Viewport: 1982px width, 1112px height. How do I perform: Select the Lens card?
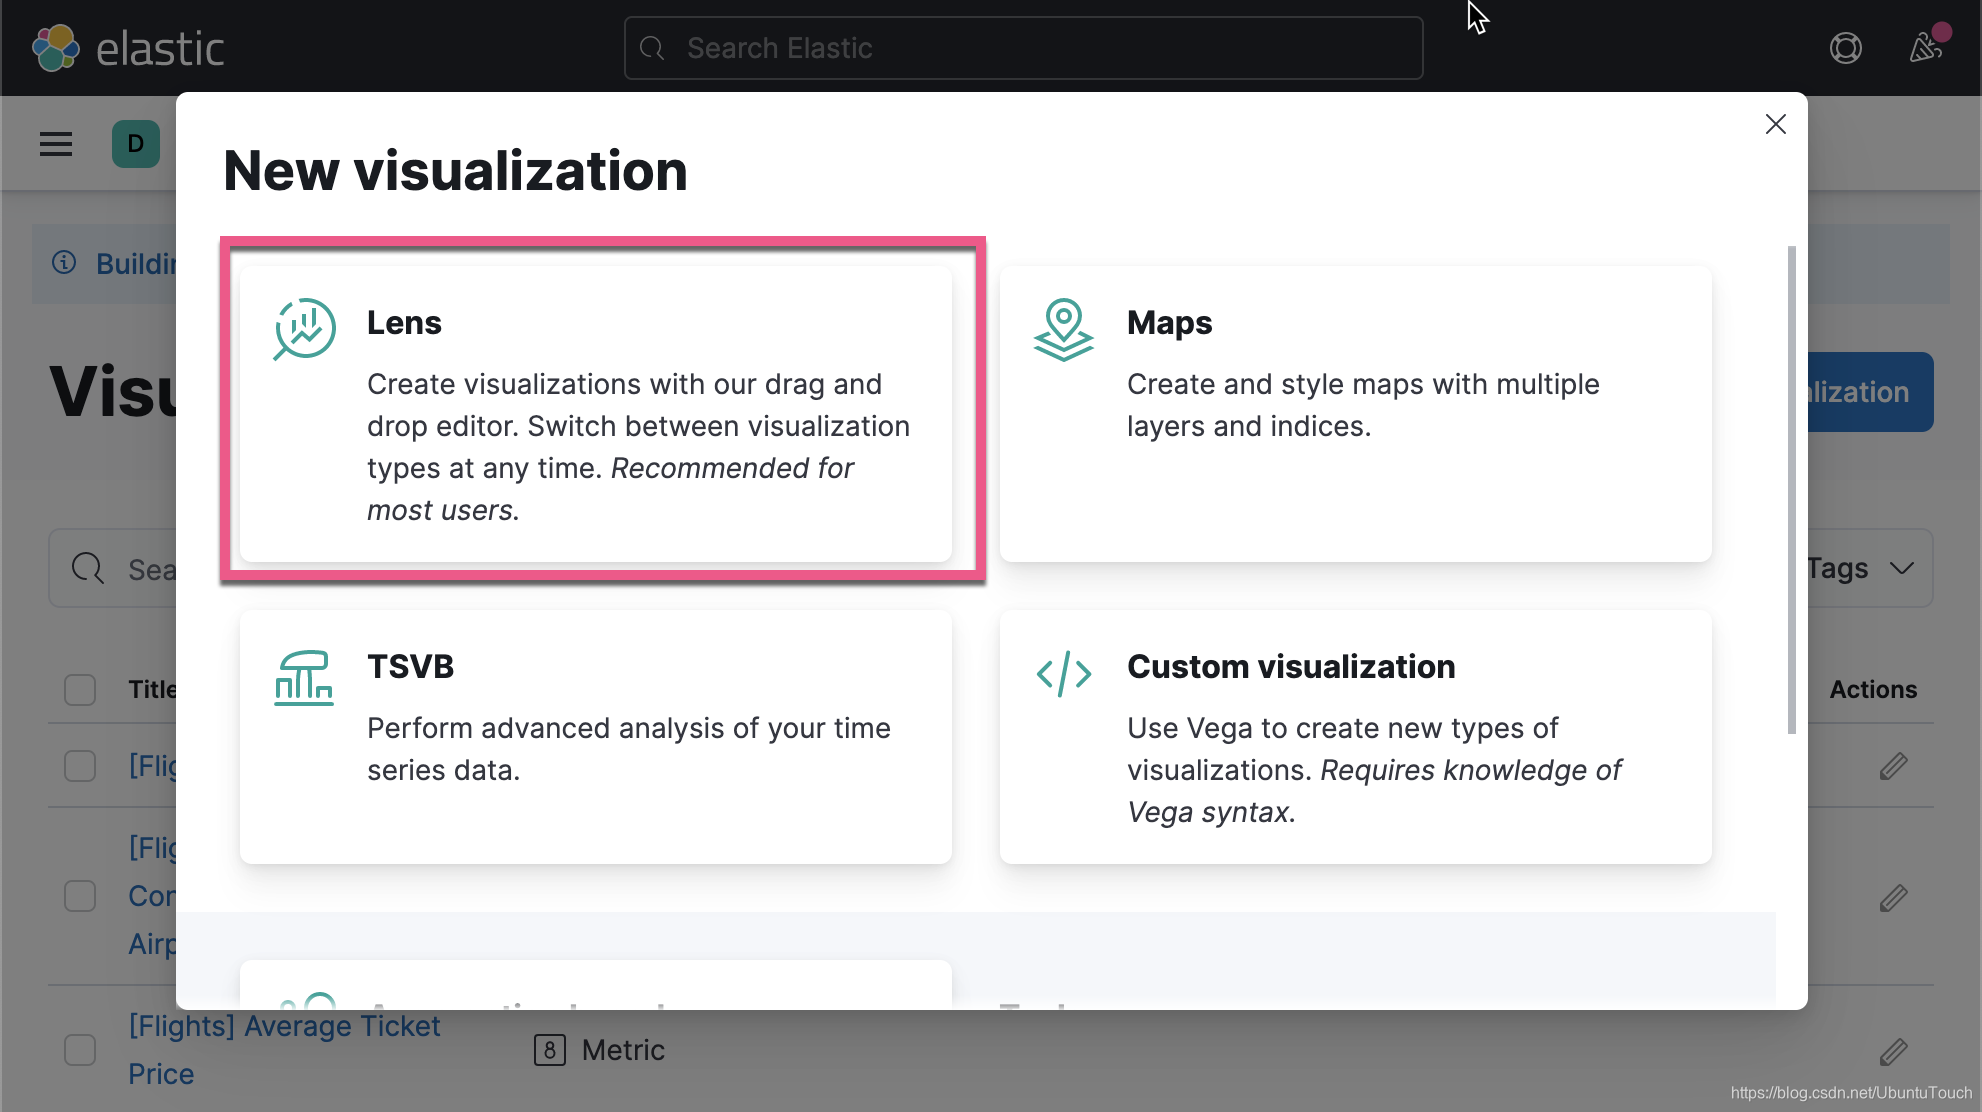point(595,412)
